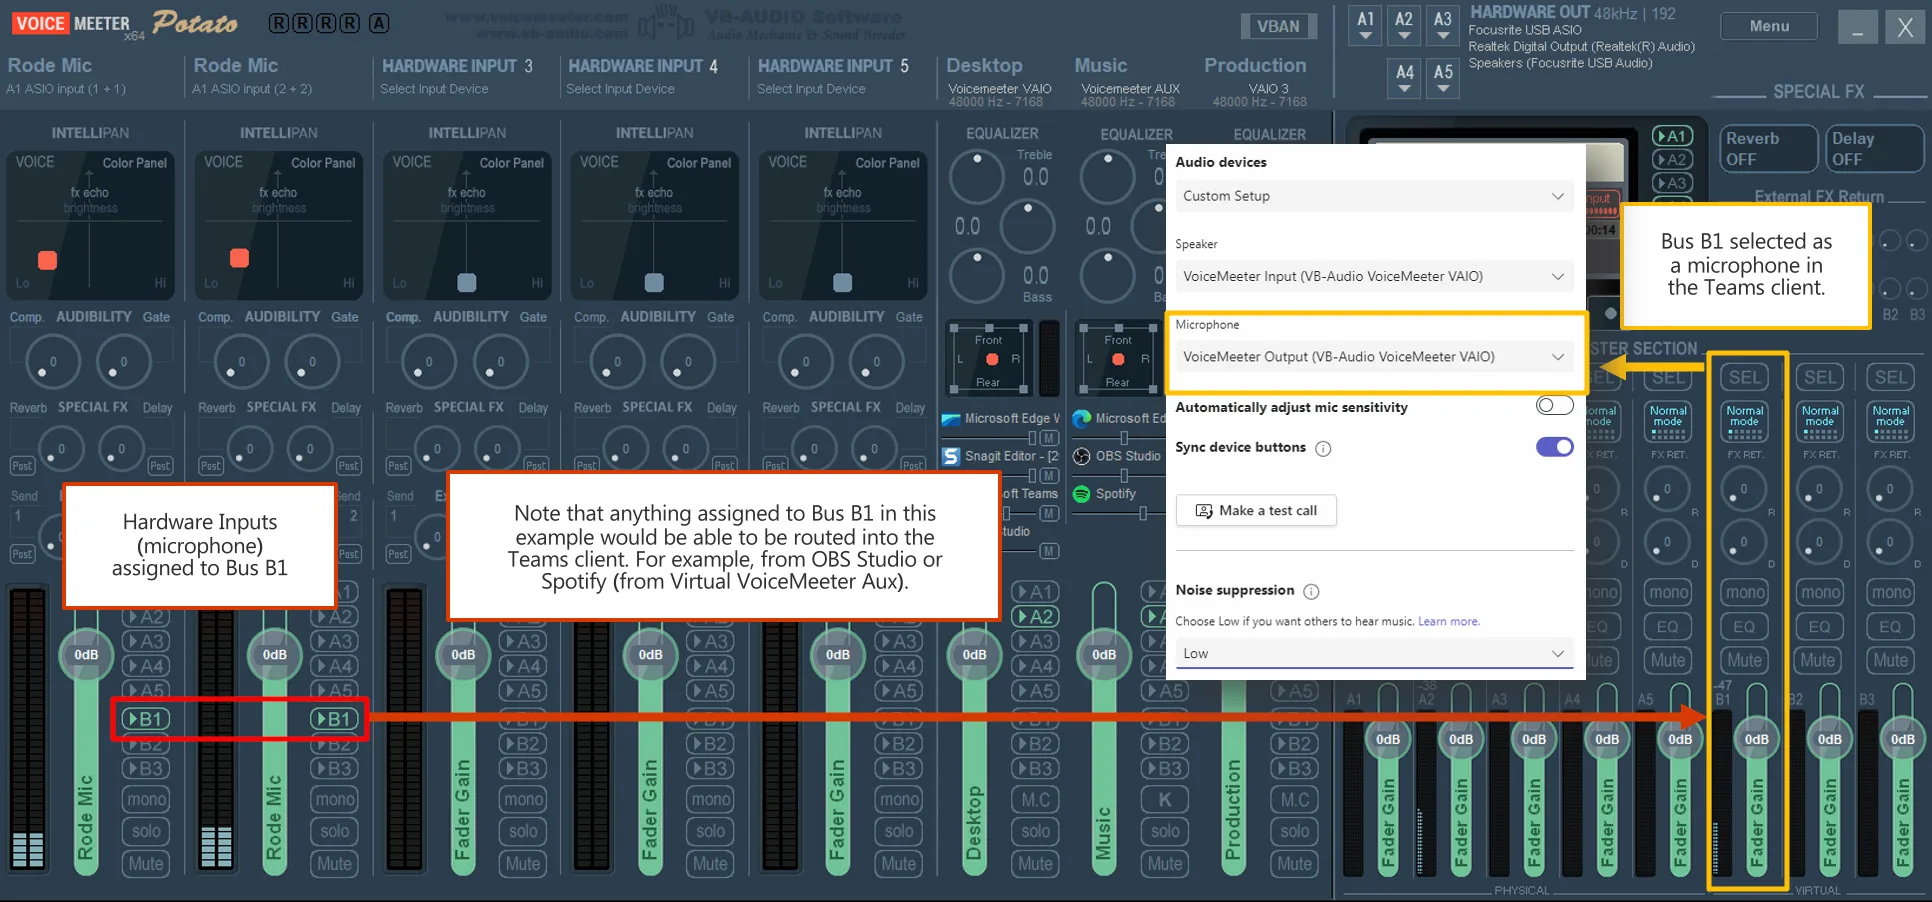Click the B1 bus 0dB fader knob
Image resolution: width=1932 pixels, height=902 pixels.
[1757, 740]
